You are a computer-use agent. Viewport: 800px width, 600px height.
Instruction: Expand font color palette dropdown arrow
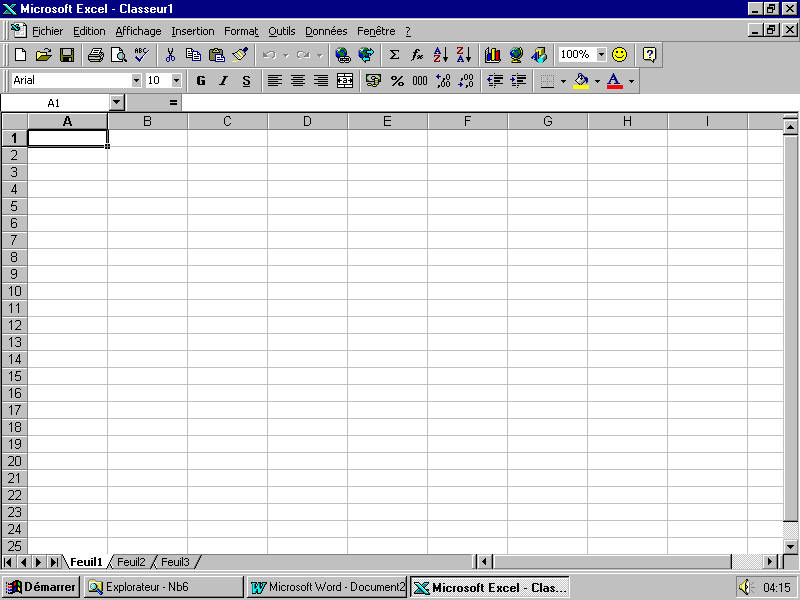coord(631,81)
